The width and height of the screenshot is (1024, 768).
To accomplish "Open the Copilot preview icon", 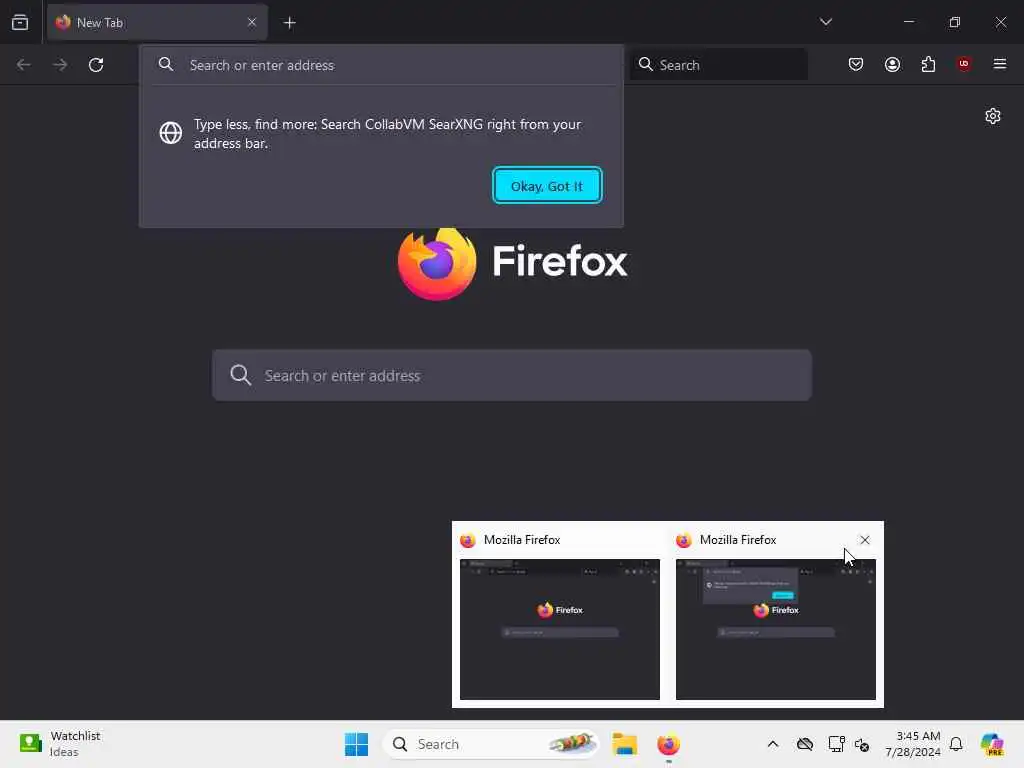I will tap(991, 744).
